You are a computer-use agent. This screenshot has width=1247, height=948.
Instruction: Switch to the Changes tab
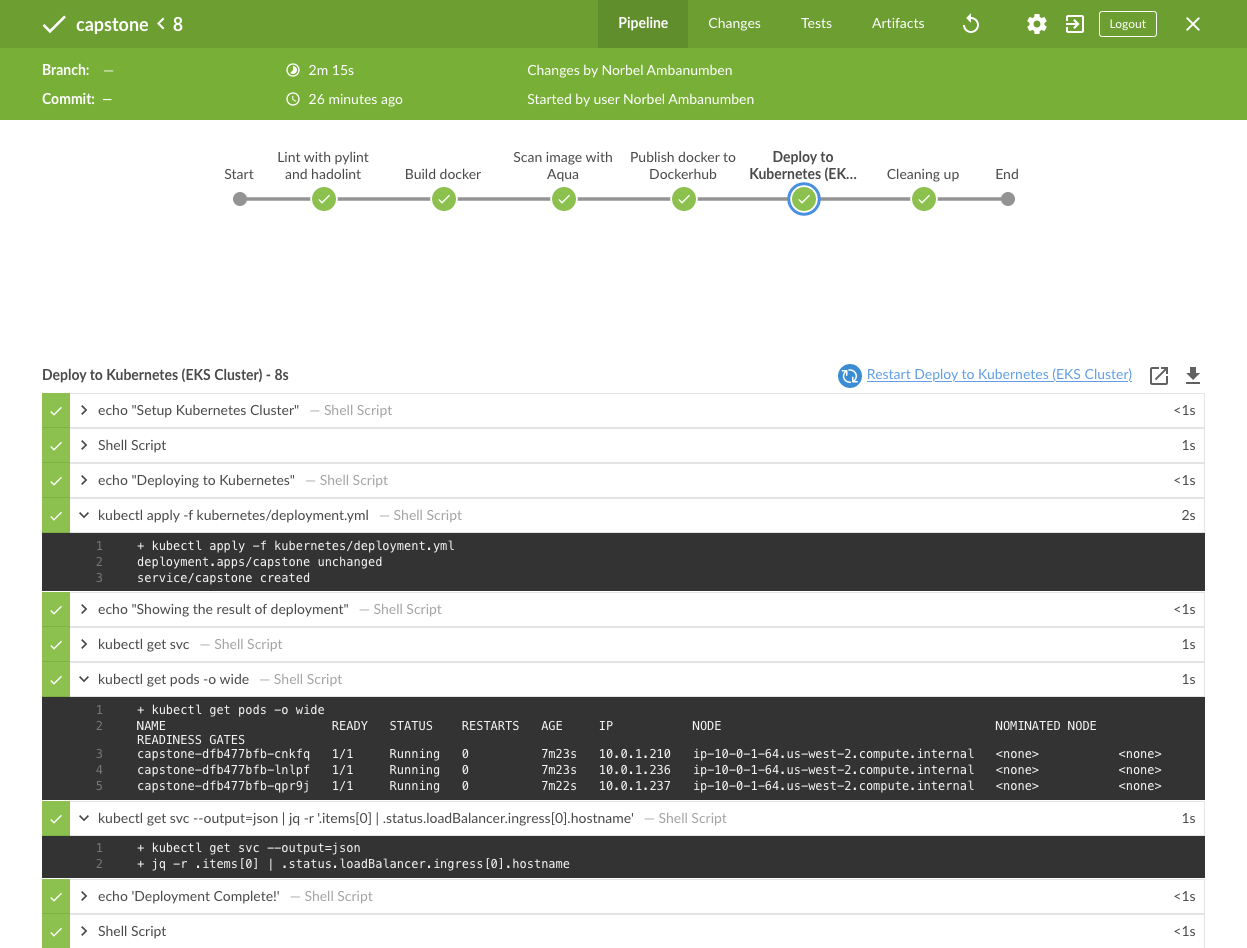[x=734, y=24]
